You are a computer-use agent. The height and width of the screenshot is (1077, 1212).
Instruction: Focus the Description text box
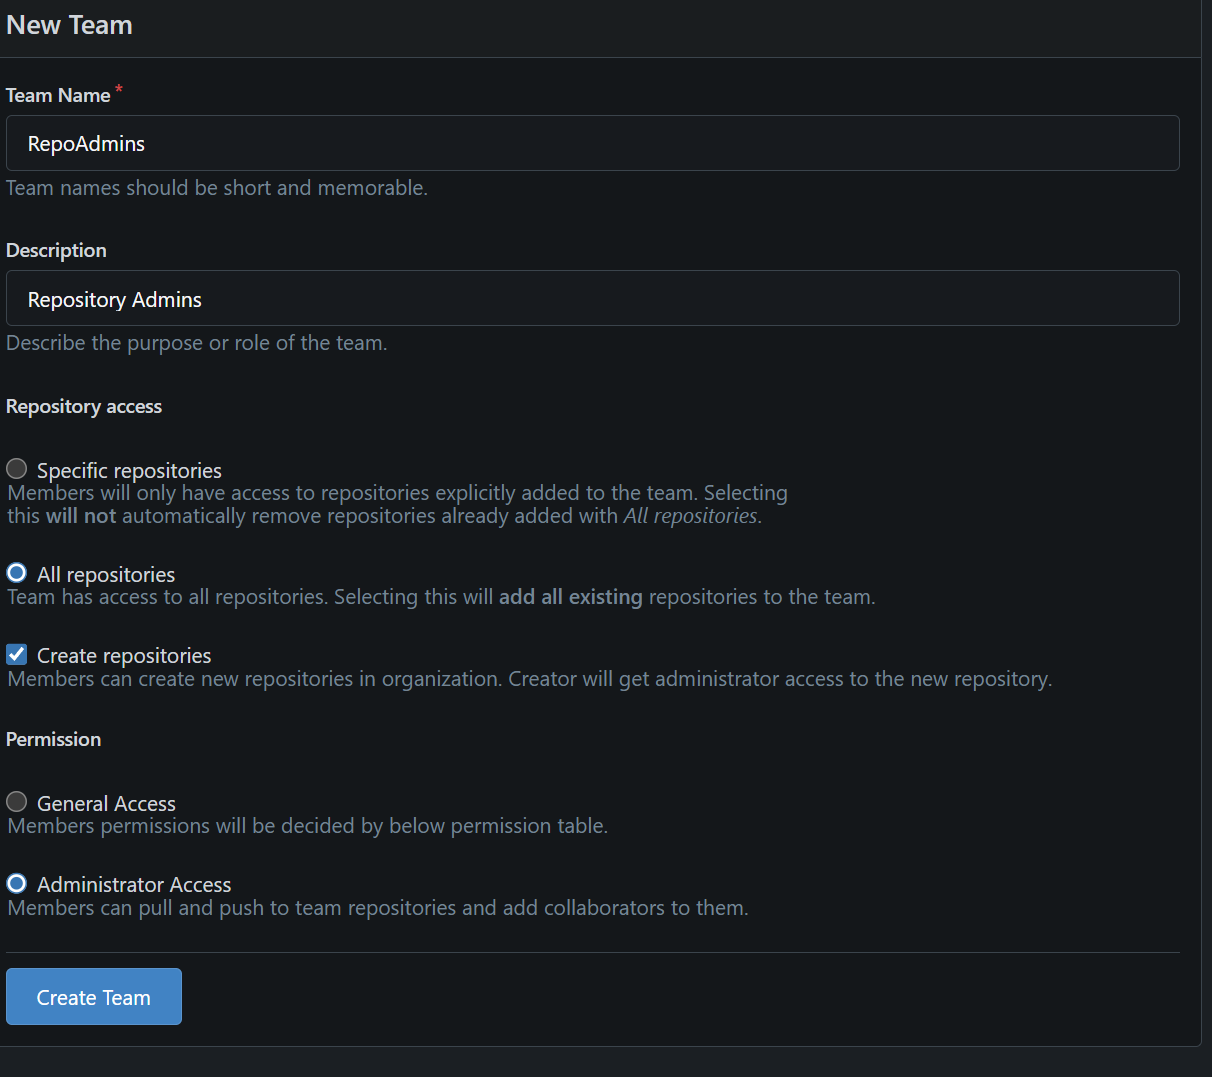coord(592,299)
